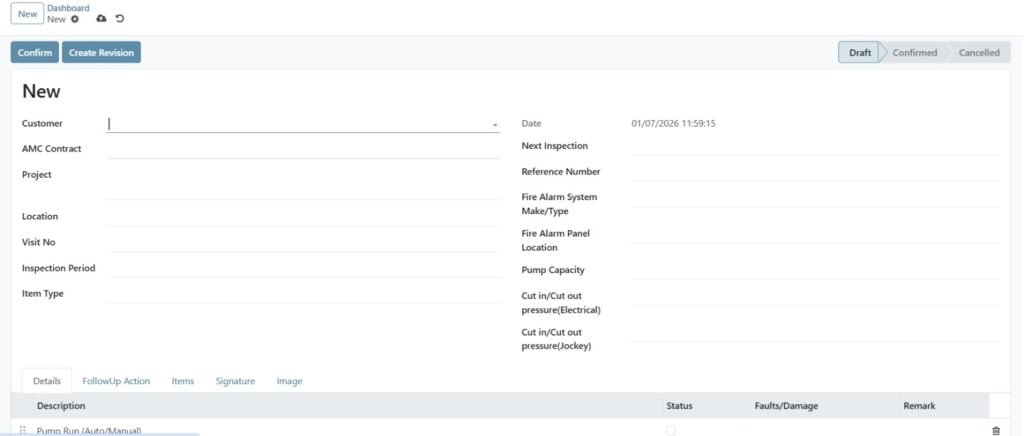The width and height of the screenshot is (1024, 436).
Task: Grab the drag handle on Pump Run row
Action: pyautogui.click(x=22, y=430)
